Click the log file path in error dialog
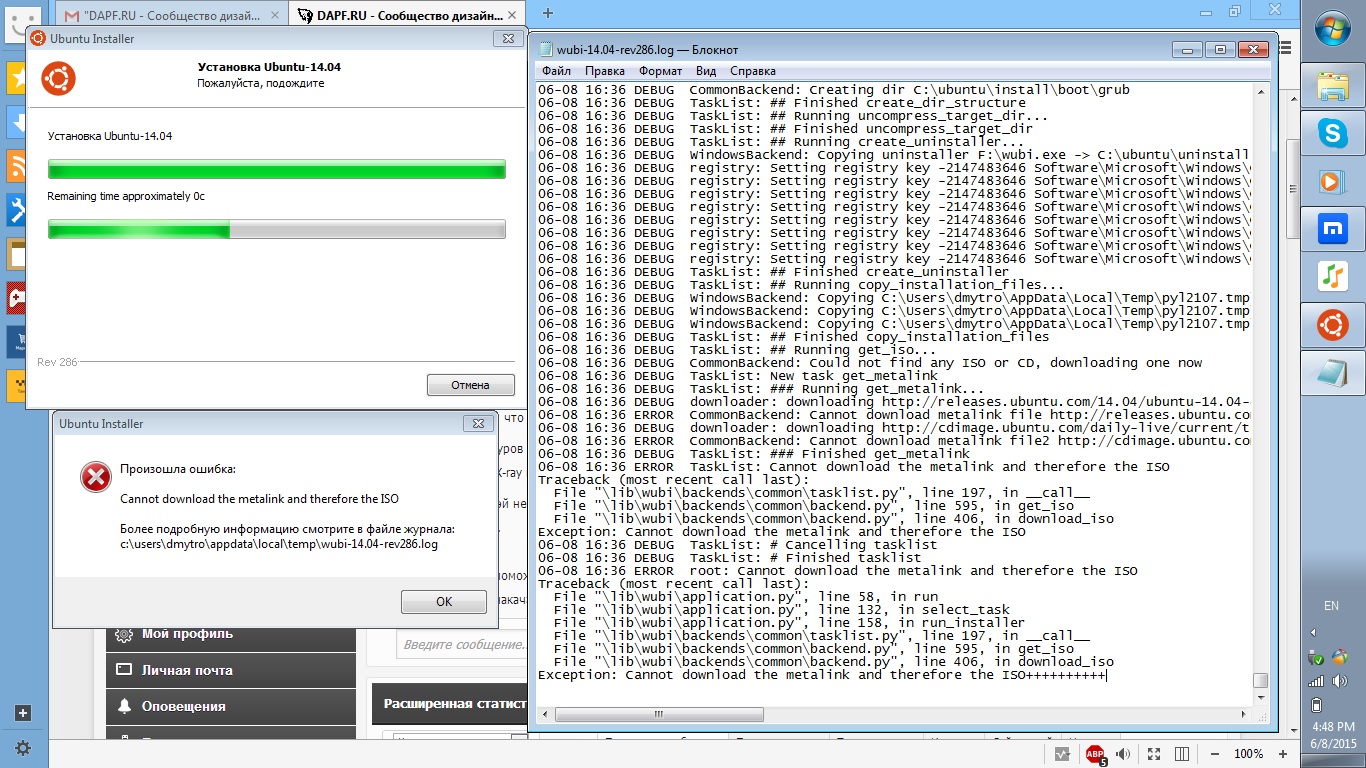1366x768 pixels. 279,544
